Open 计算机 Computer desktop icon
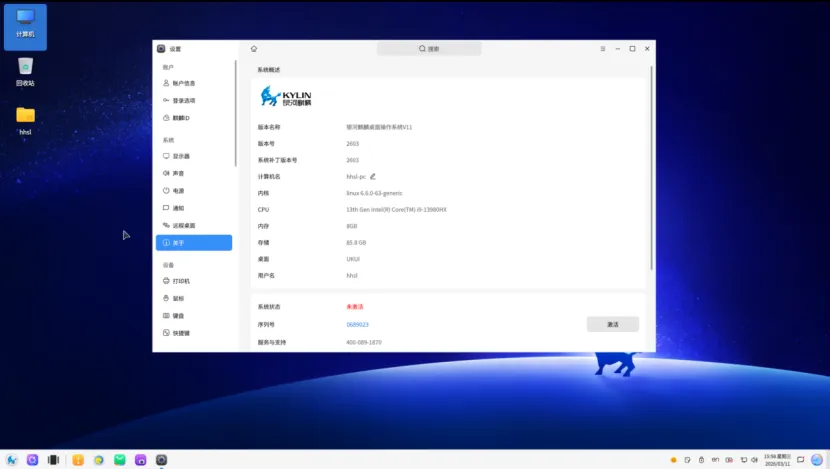This screenshot has width=831, height=470. (25, 26)
